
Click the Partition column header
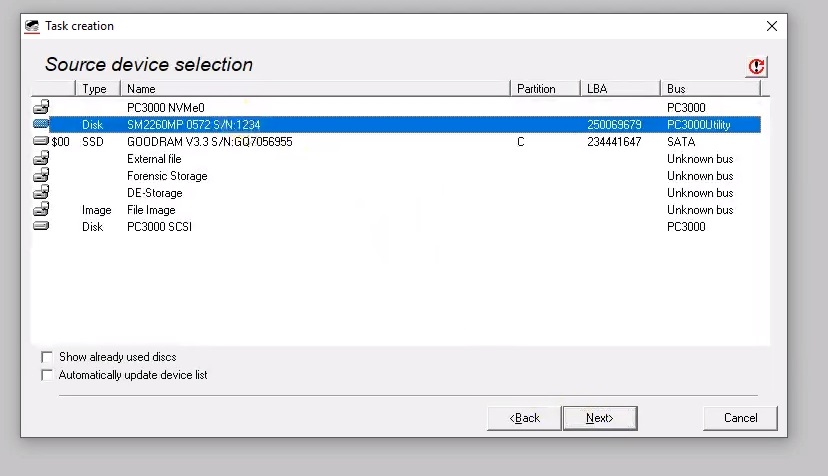545,89
